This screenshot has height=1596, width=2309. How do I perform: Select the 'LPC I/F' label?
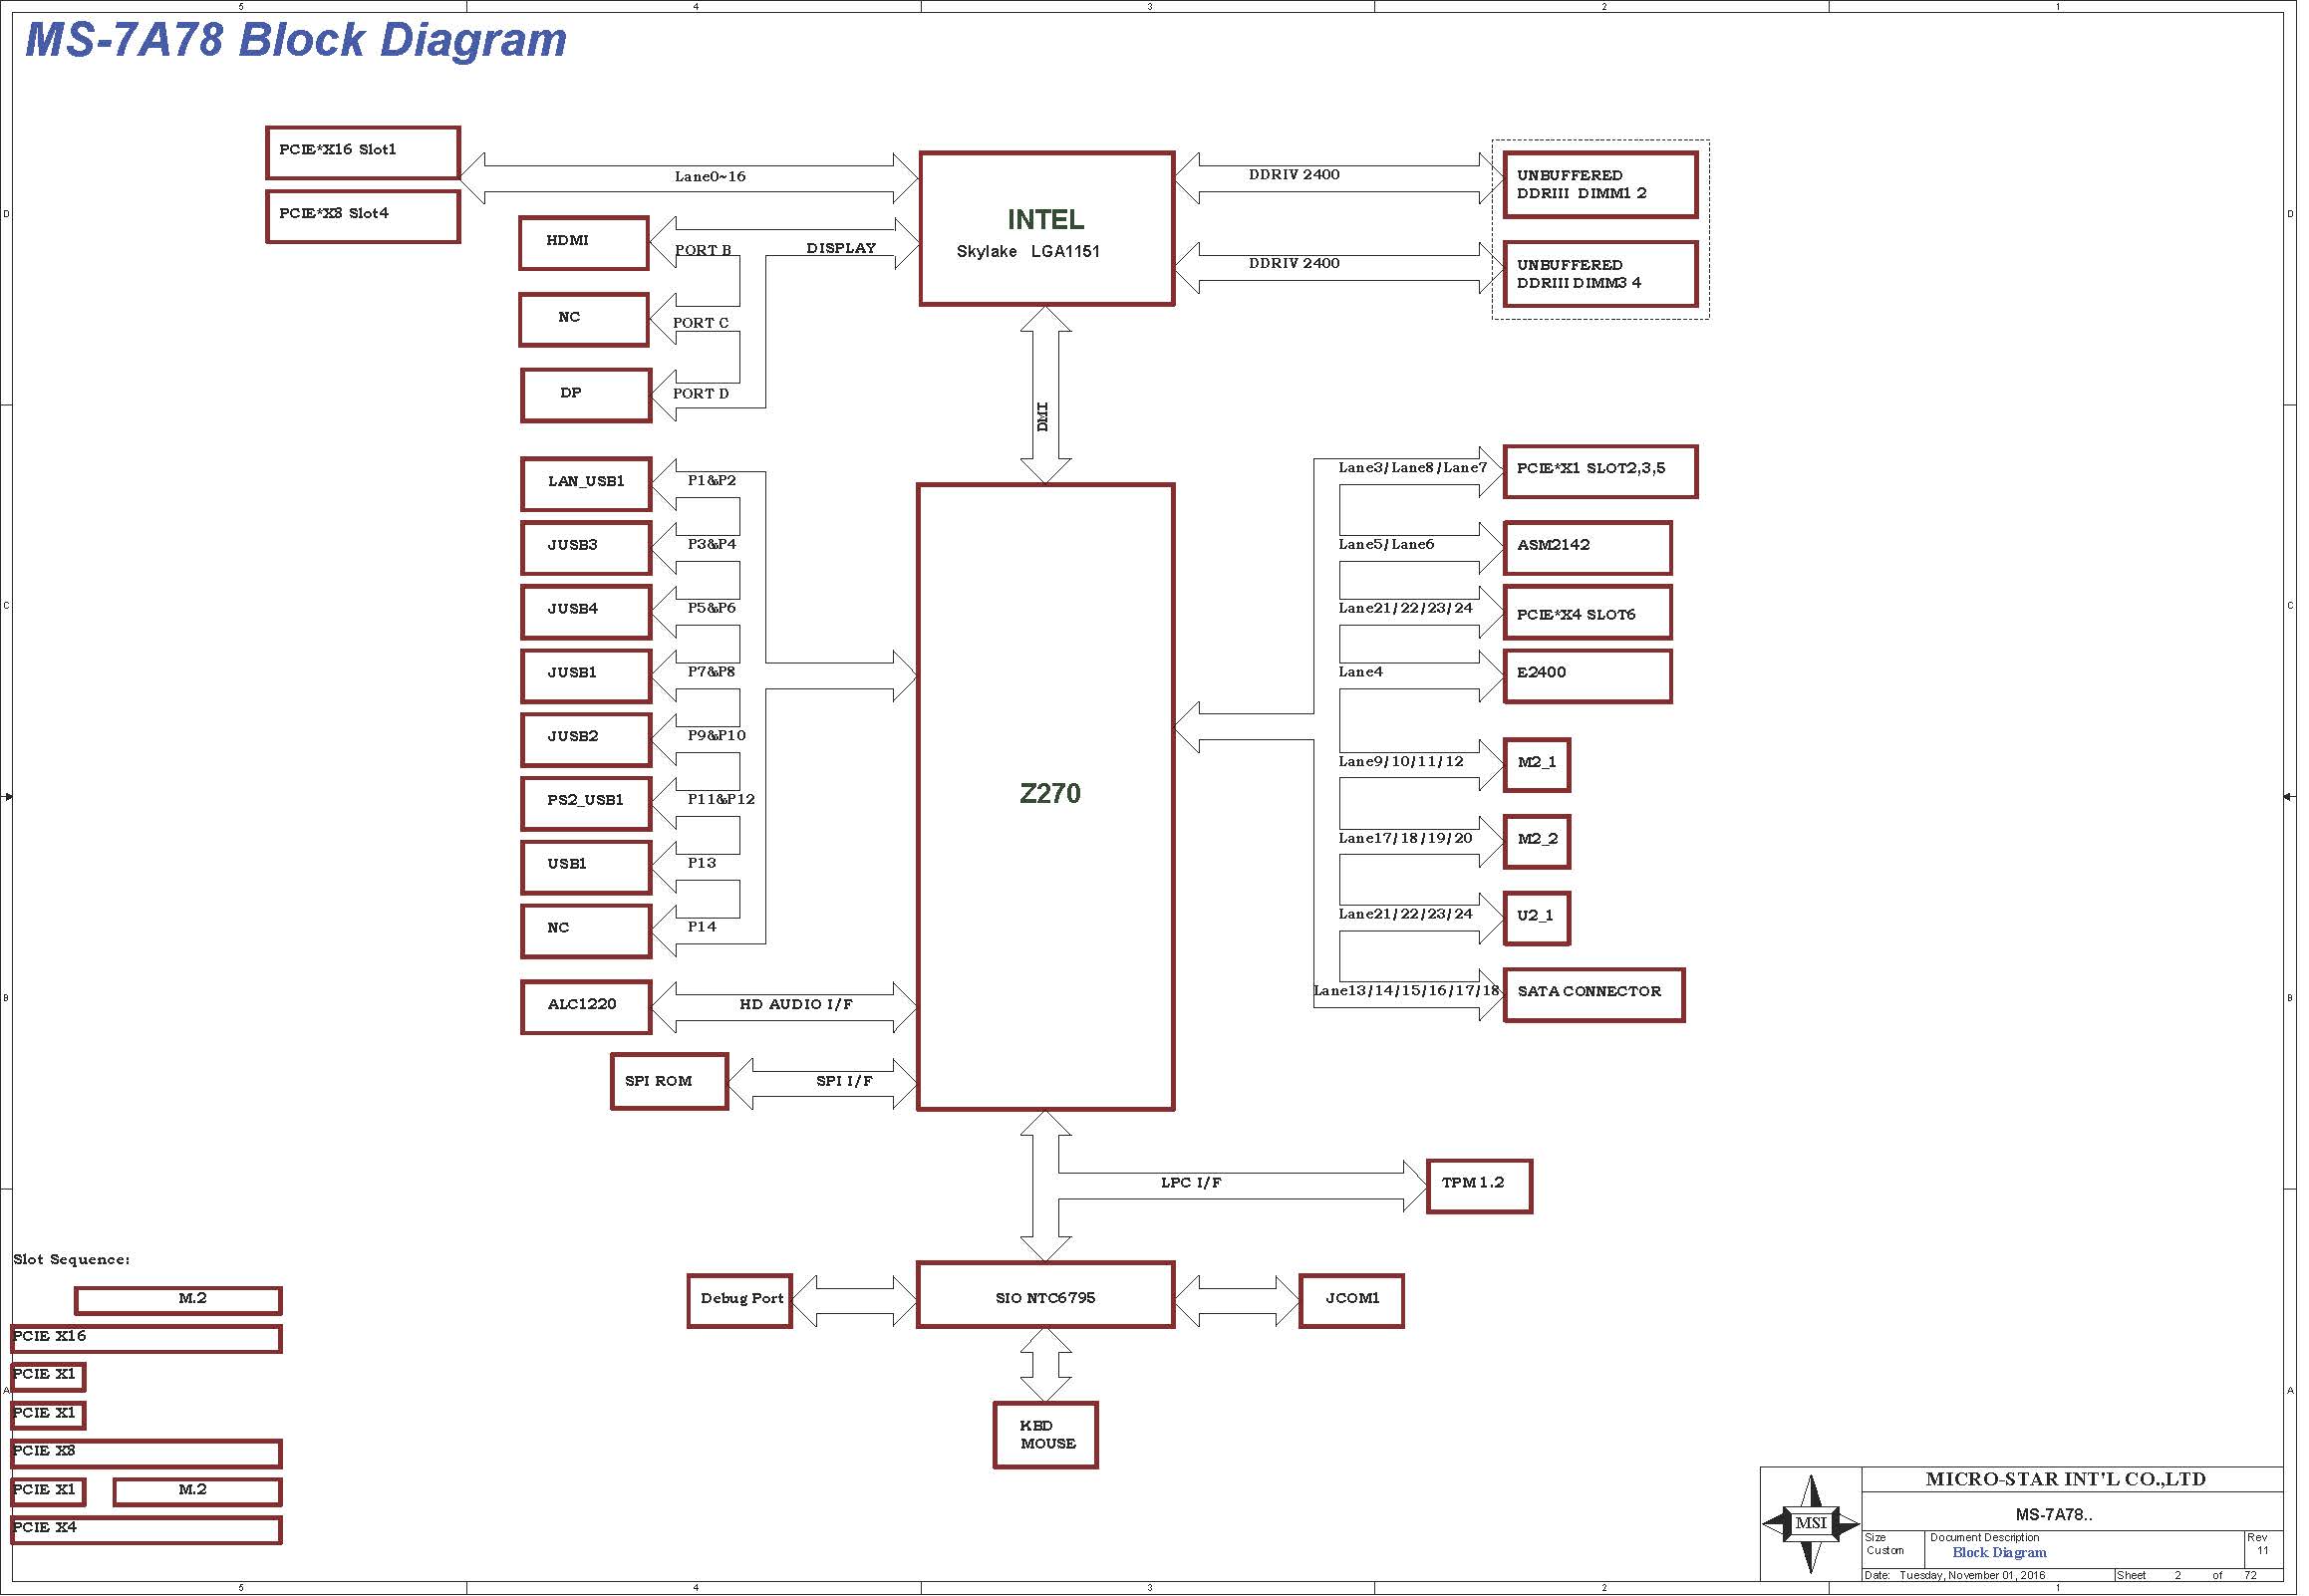pyautogui.click(x=1193, y=1184)
